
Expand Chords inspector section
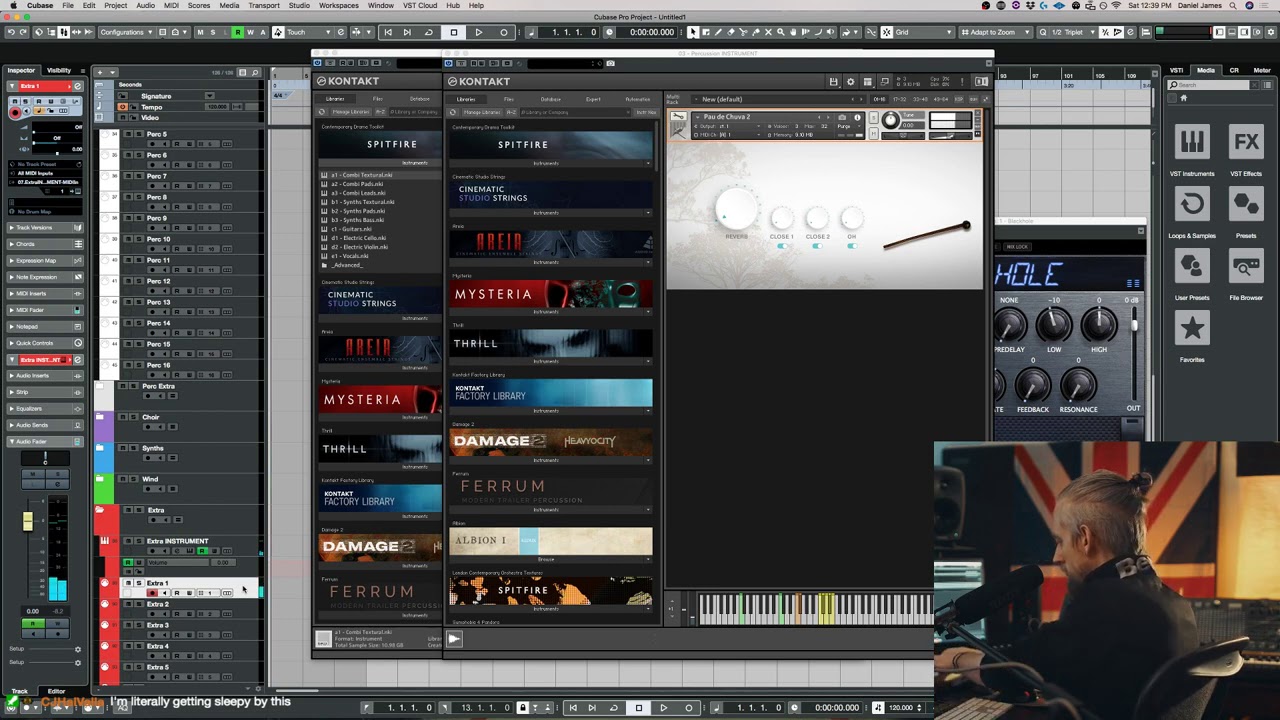tap(43, 244)
